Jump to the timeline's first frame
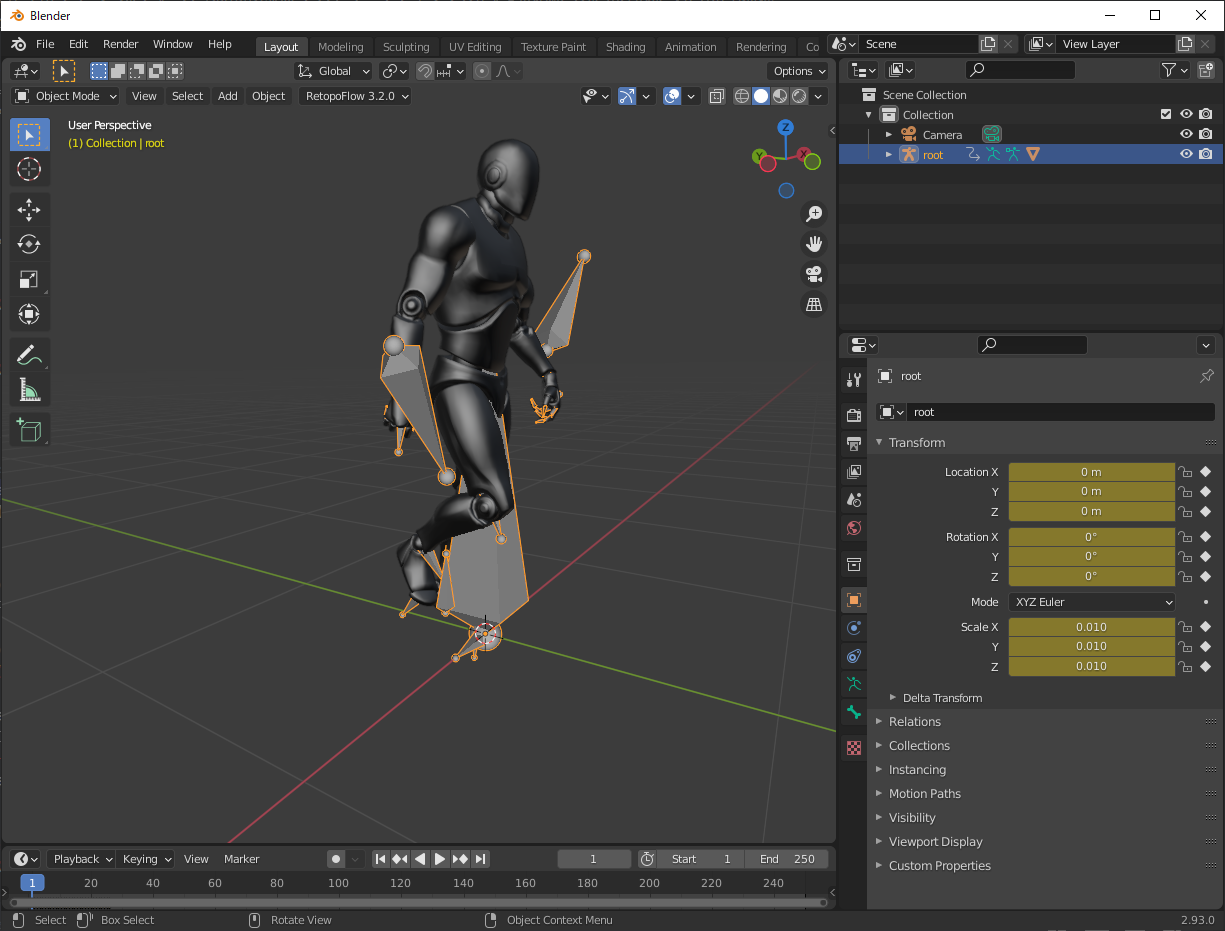 (x=380, y=859)
